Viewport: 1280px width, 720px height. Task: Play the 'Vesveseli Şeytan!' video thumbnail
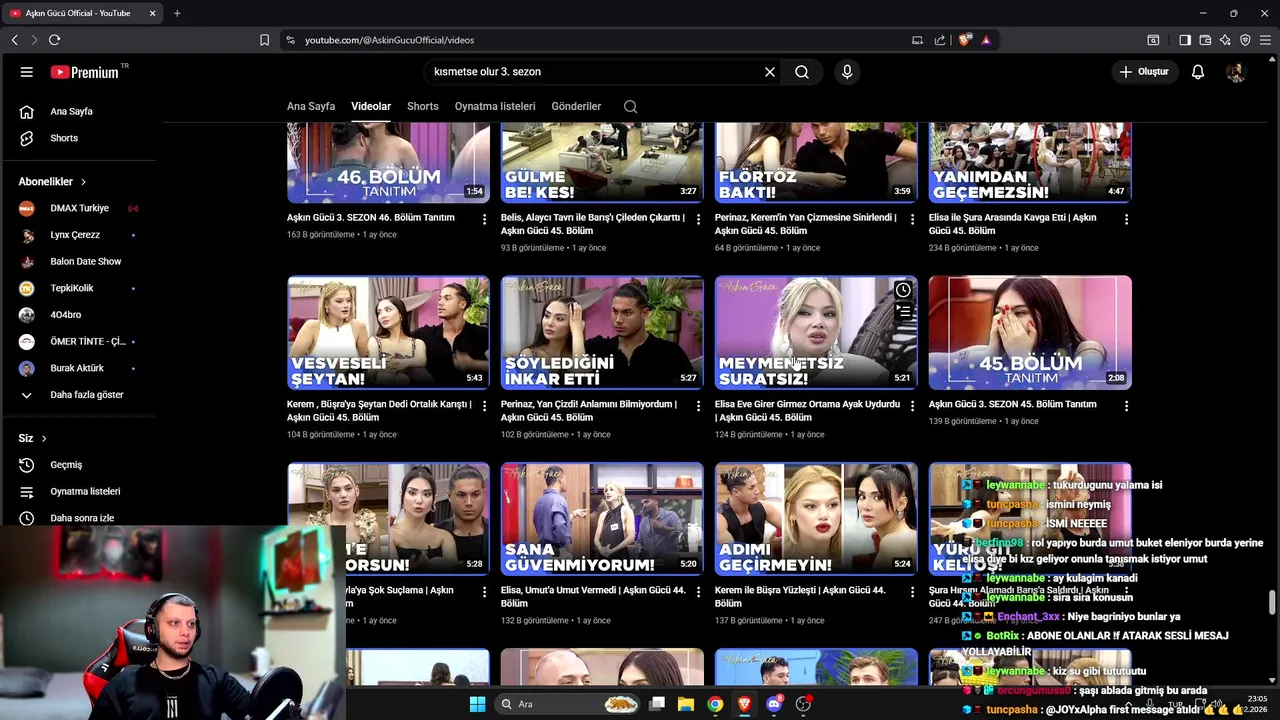(388, 332)
